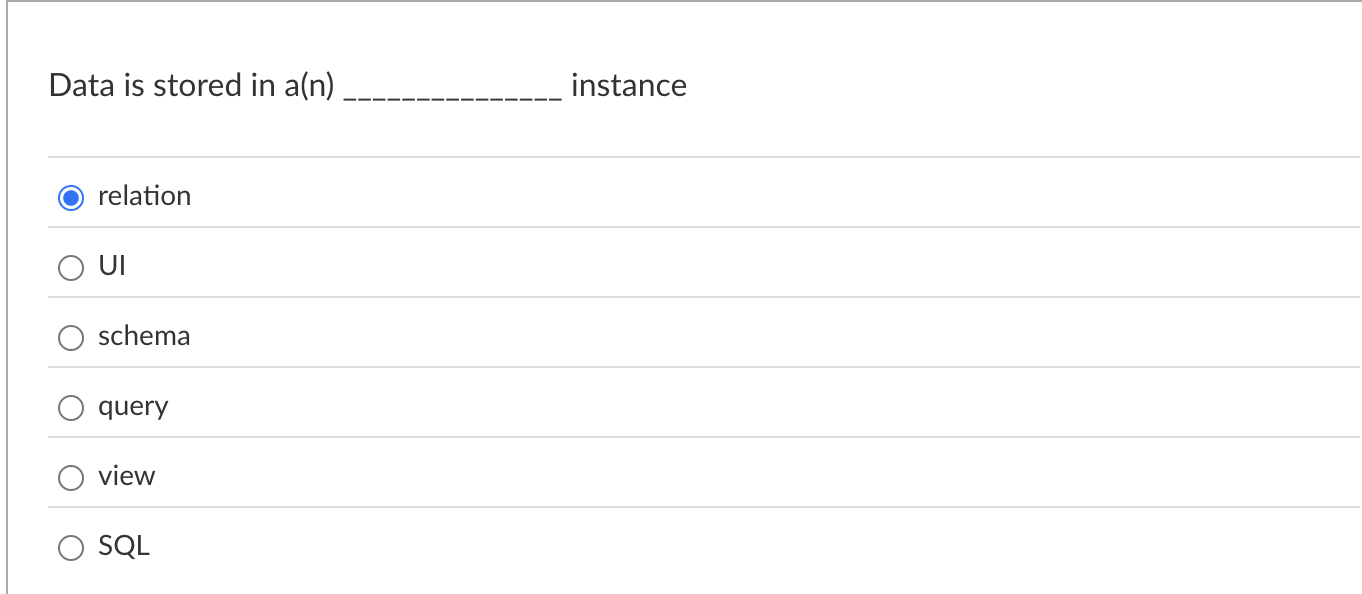1362x594 pixels.
Task: Click the view answer label
Action: (126, 476)
